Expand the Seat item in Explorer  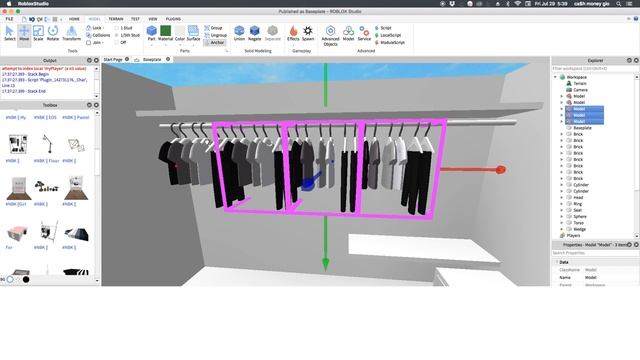point(562,210)
